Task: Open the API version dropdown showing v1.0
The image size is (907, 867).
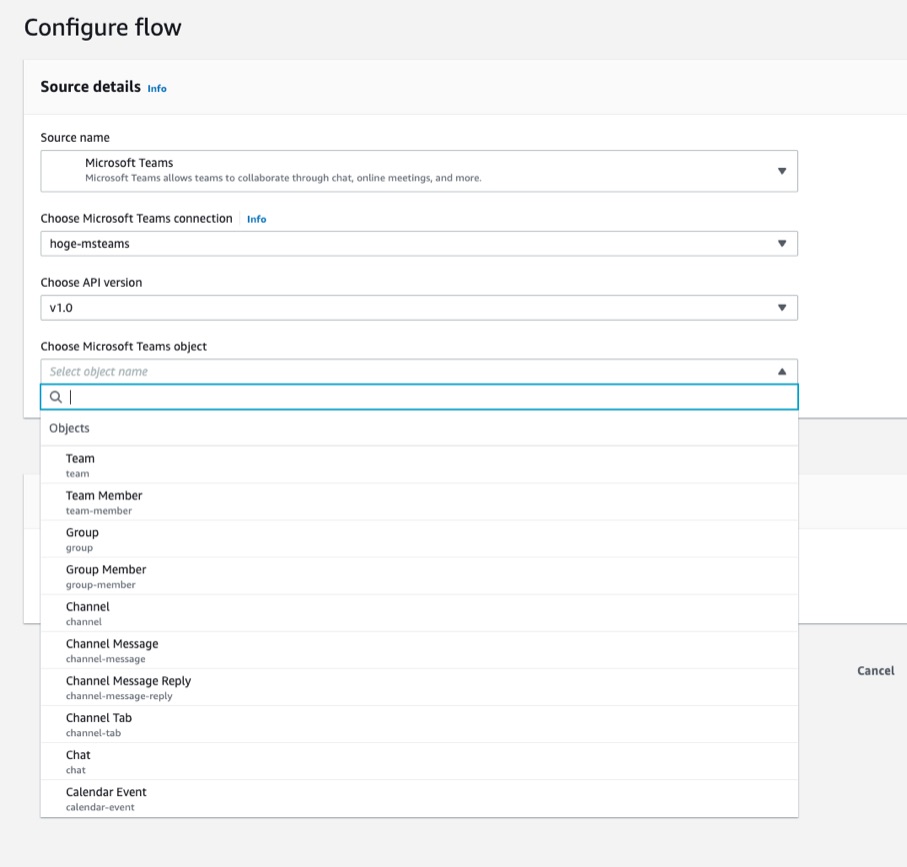Action: coord(783,307)
